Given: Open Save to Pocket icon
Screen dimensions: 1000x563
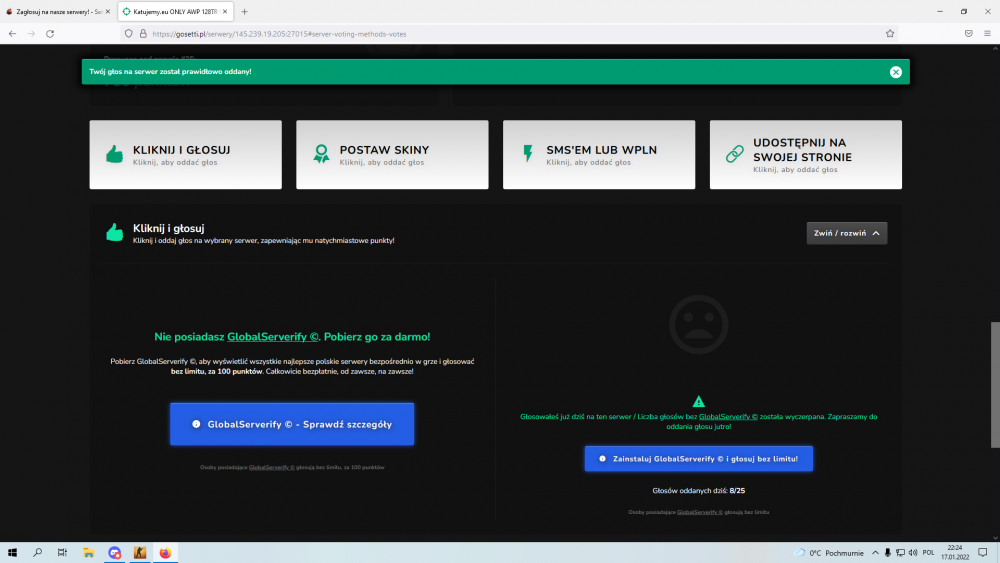Looking at the screenshot, I should pos(969,34).
